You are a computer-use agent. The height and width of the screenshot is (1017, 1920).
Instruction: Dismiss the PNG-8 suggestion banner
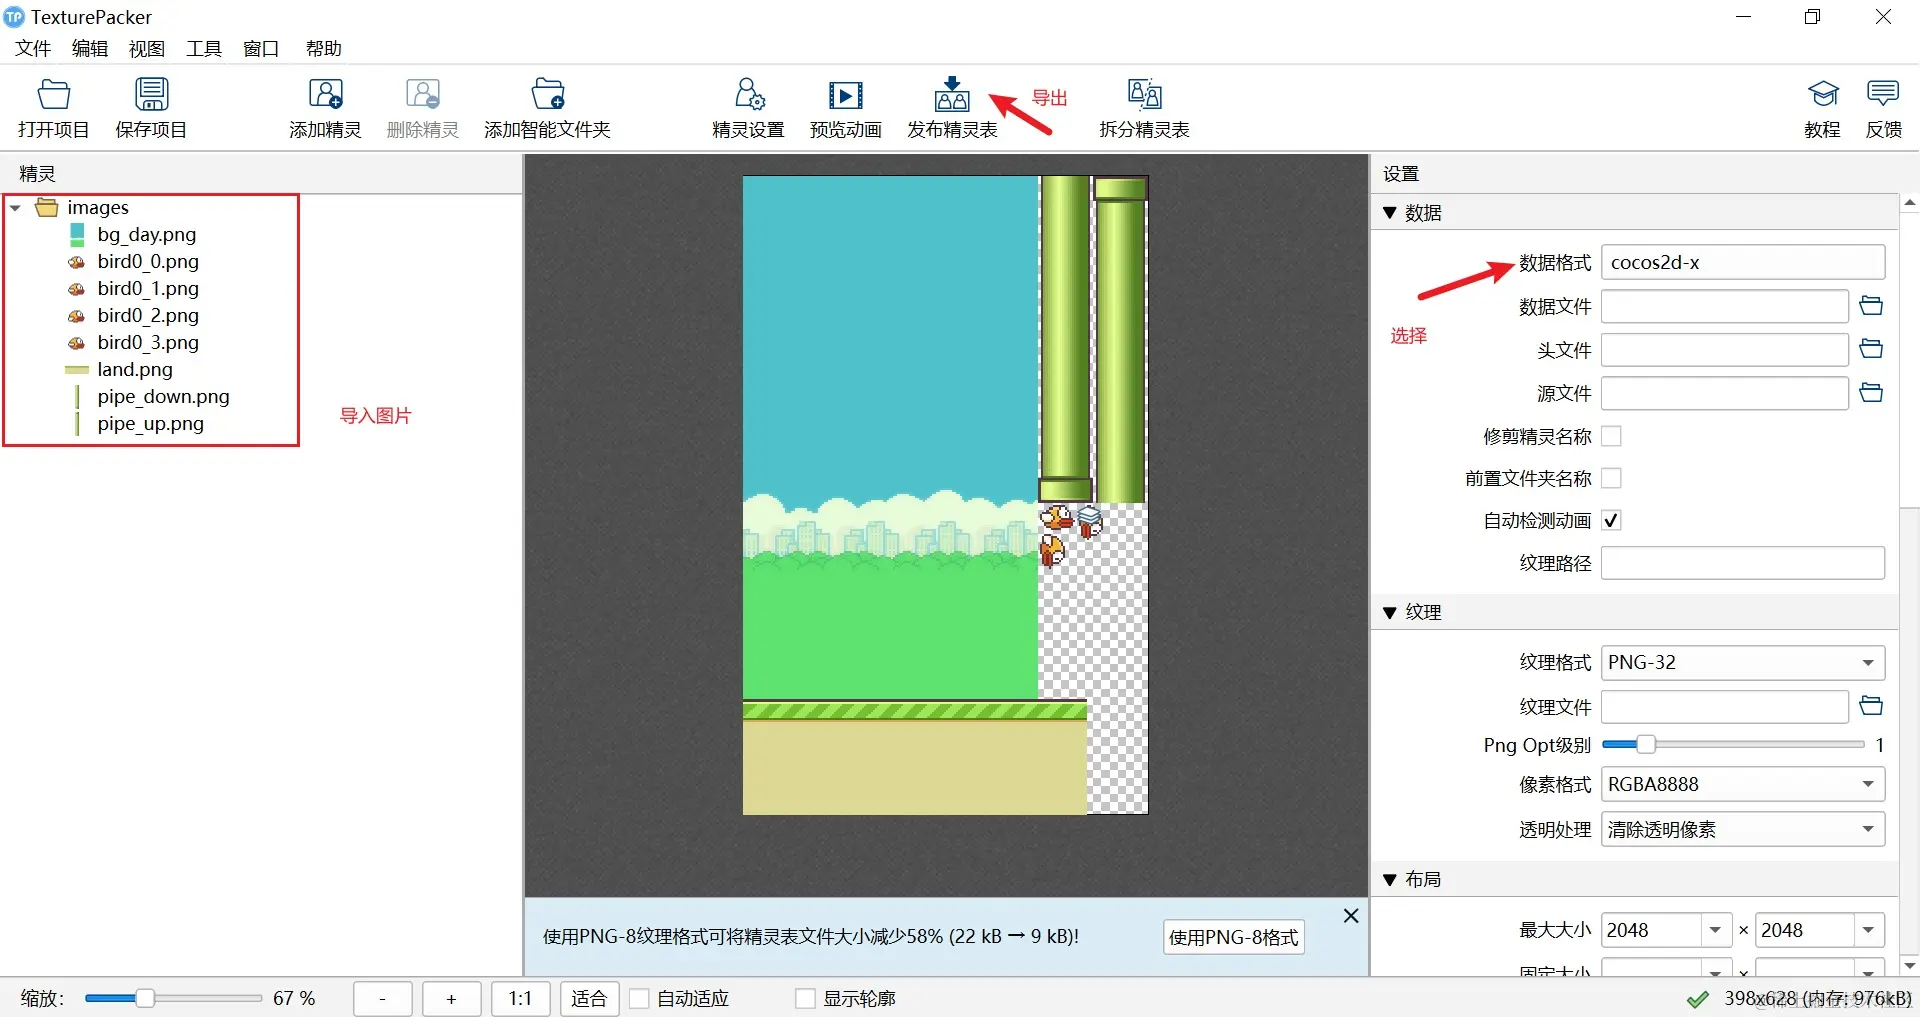pyautogui.click(x=1351, y=915)
